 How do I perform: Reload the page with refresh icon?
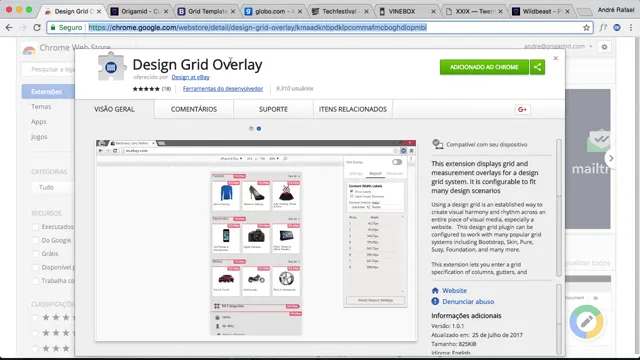click(37, 27)
